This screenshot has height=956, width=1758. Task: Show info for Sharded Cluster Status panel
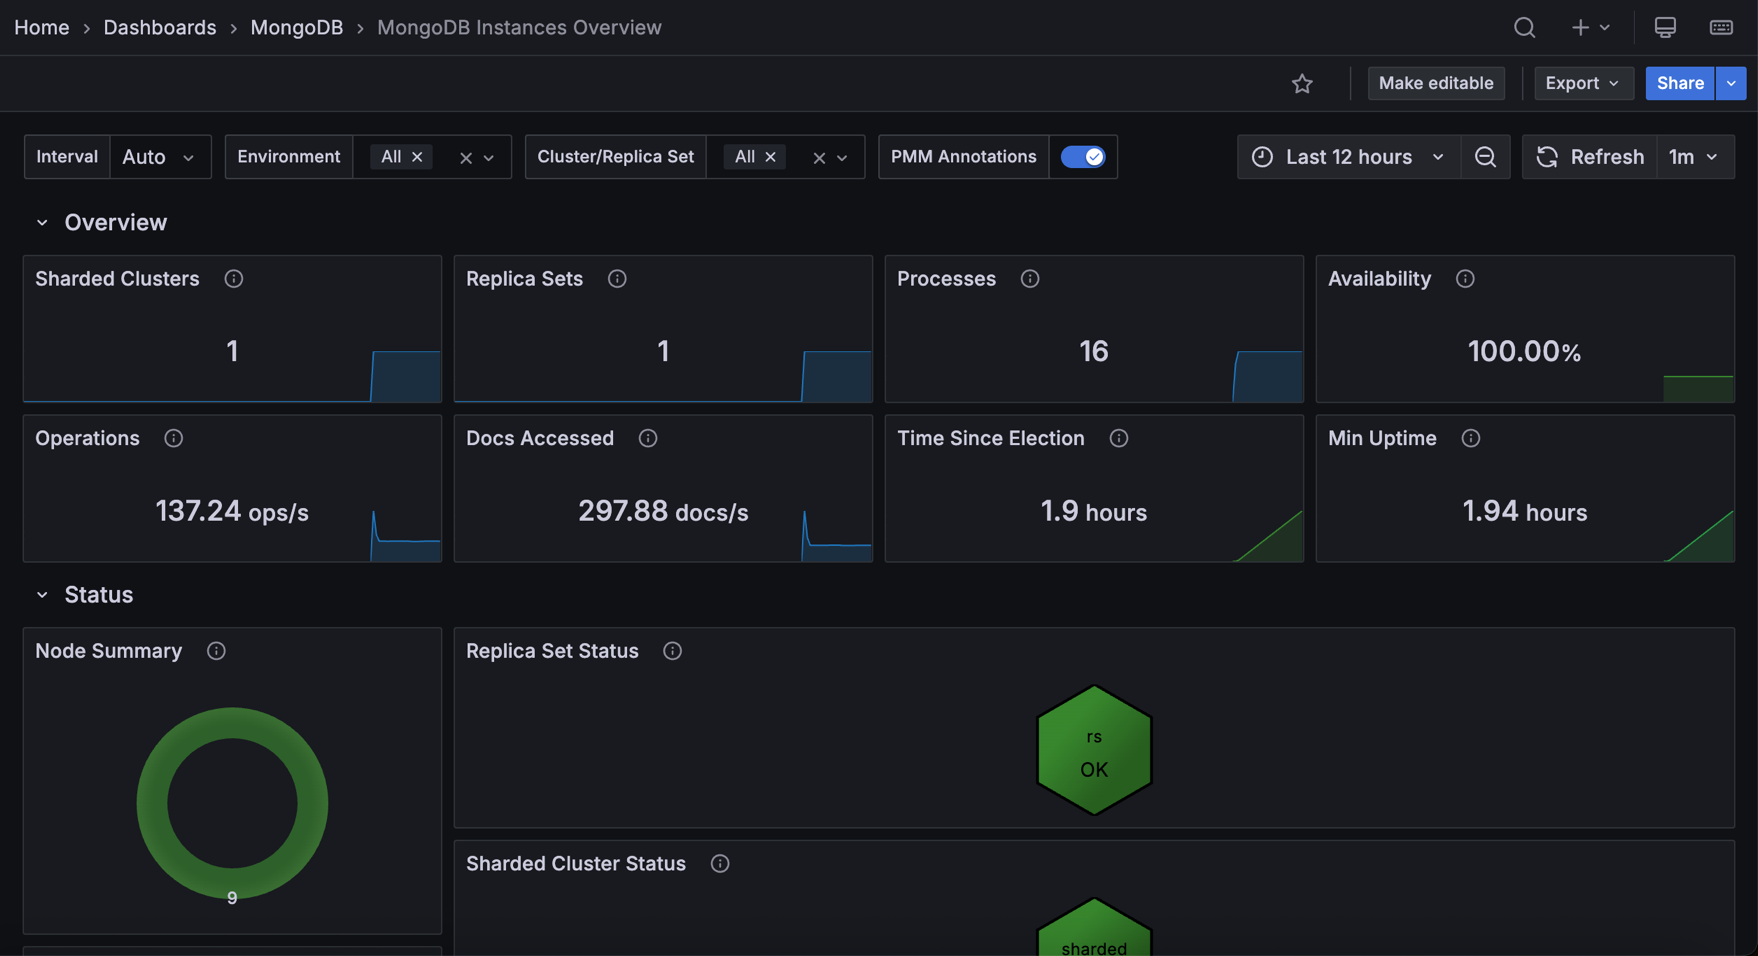(720, 864)
